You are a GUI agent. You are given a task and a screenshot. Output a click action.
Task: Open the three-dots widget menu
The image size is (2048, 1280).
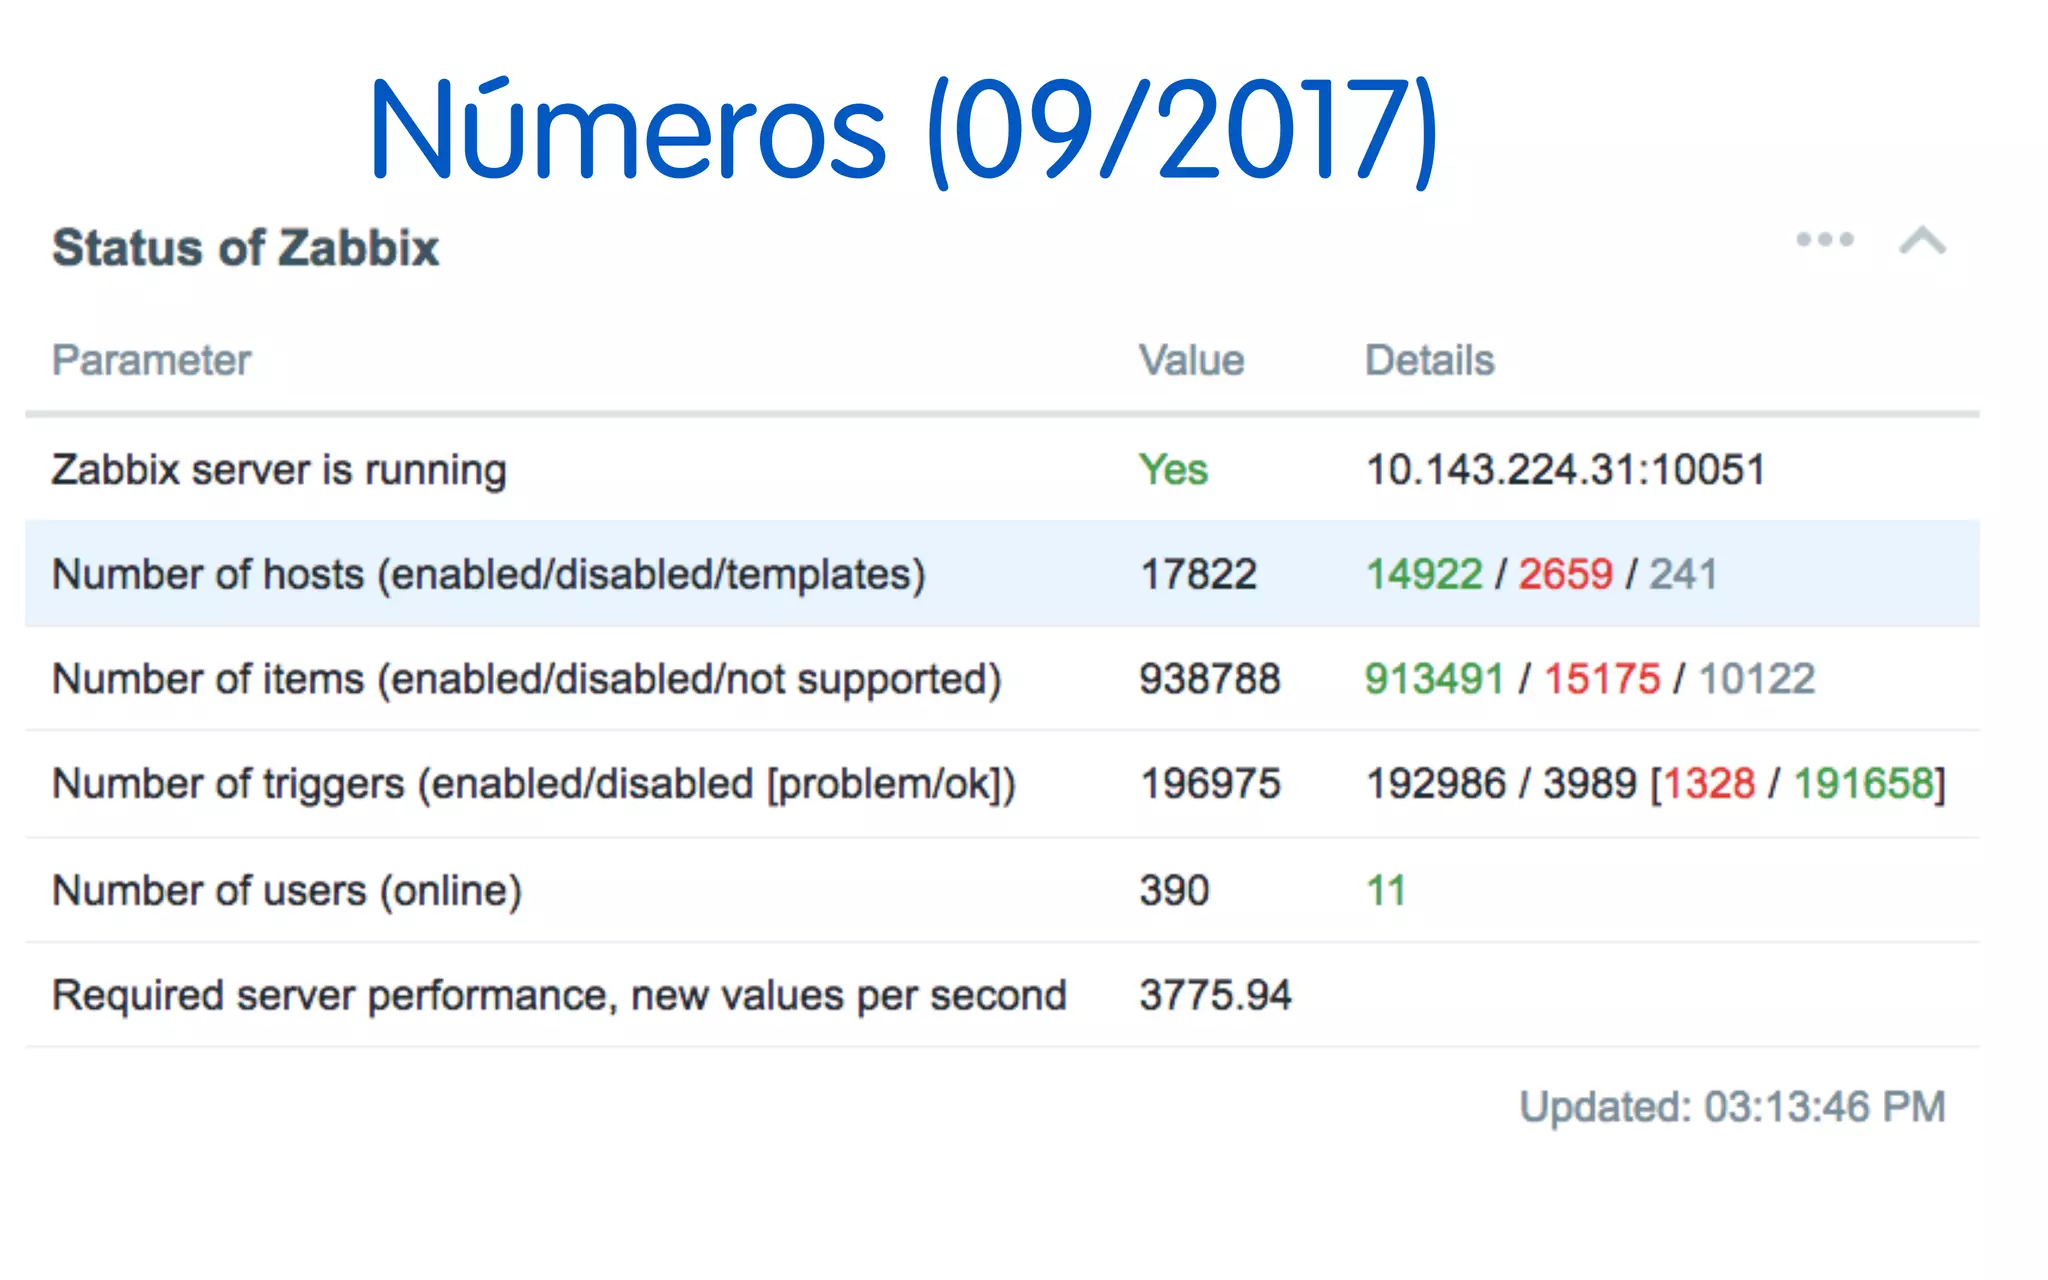point(1824,240)
